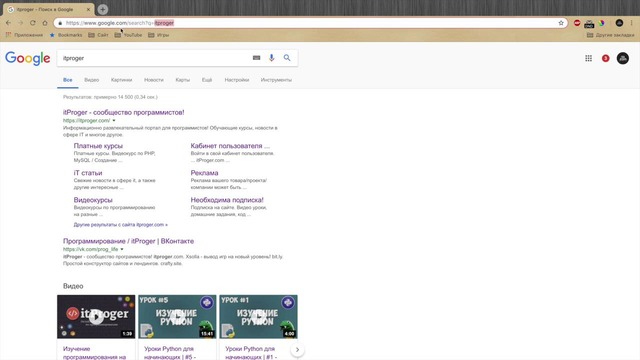Viewport: 640px width, 360px height.
Task: Switch to the Карты results tab
Action: [x=183, y=80]
